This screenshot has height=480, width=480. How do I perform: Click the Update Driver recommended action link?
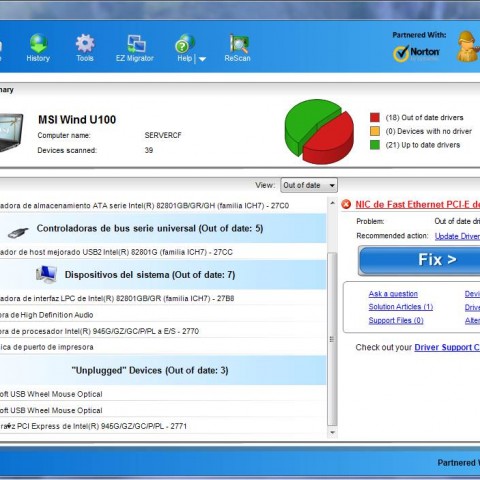pos(457,236)
